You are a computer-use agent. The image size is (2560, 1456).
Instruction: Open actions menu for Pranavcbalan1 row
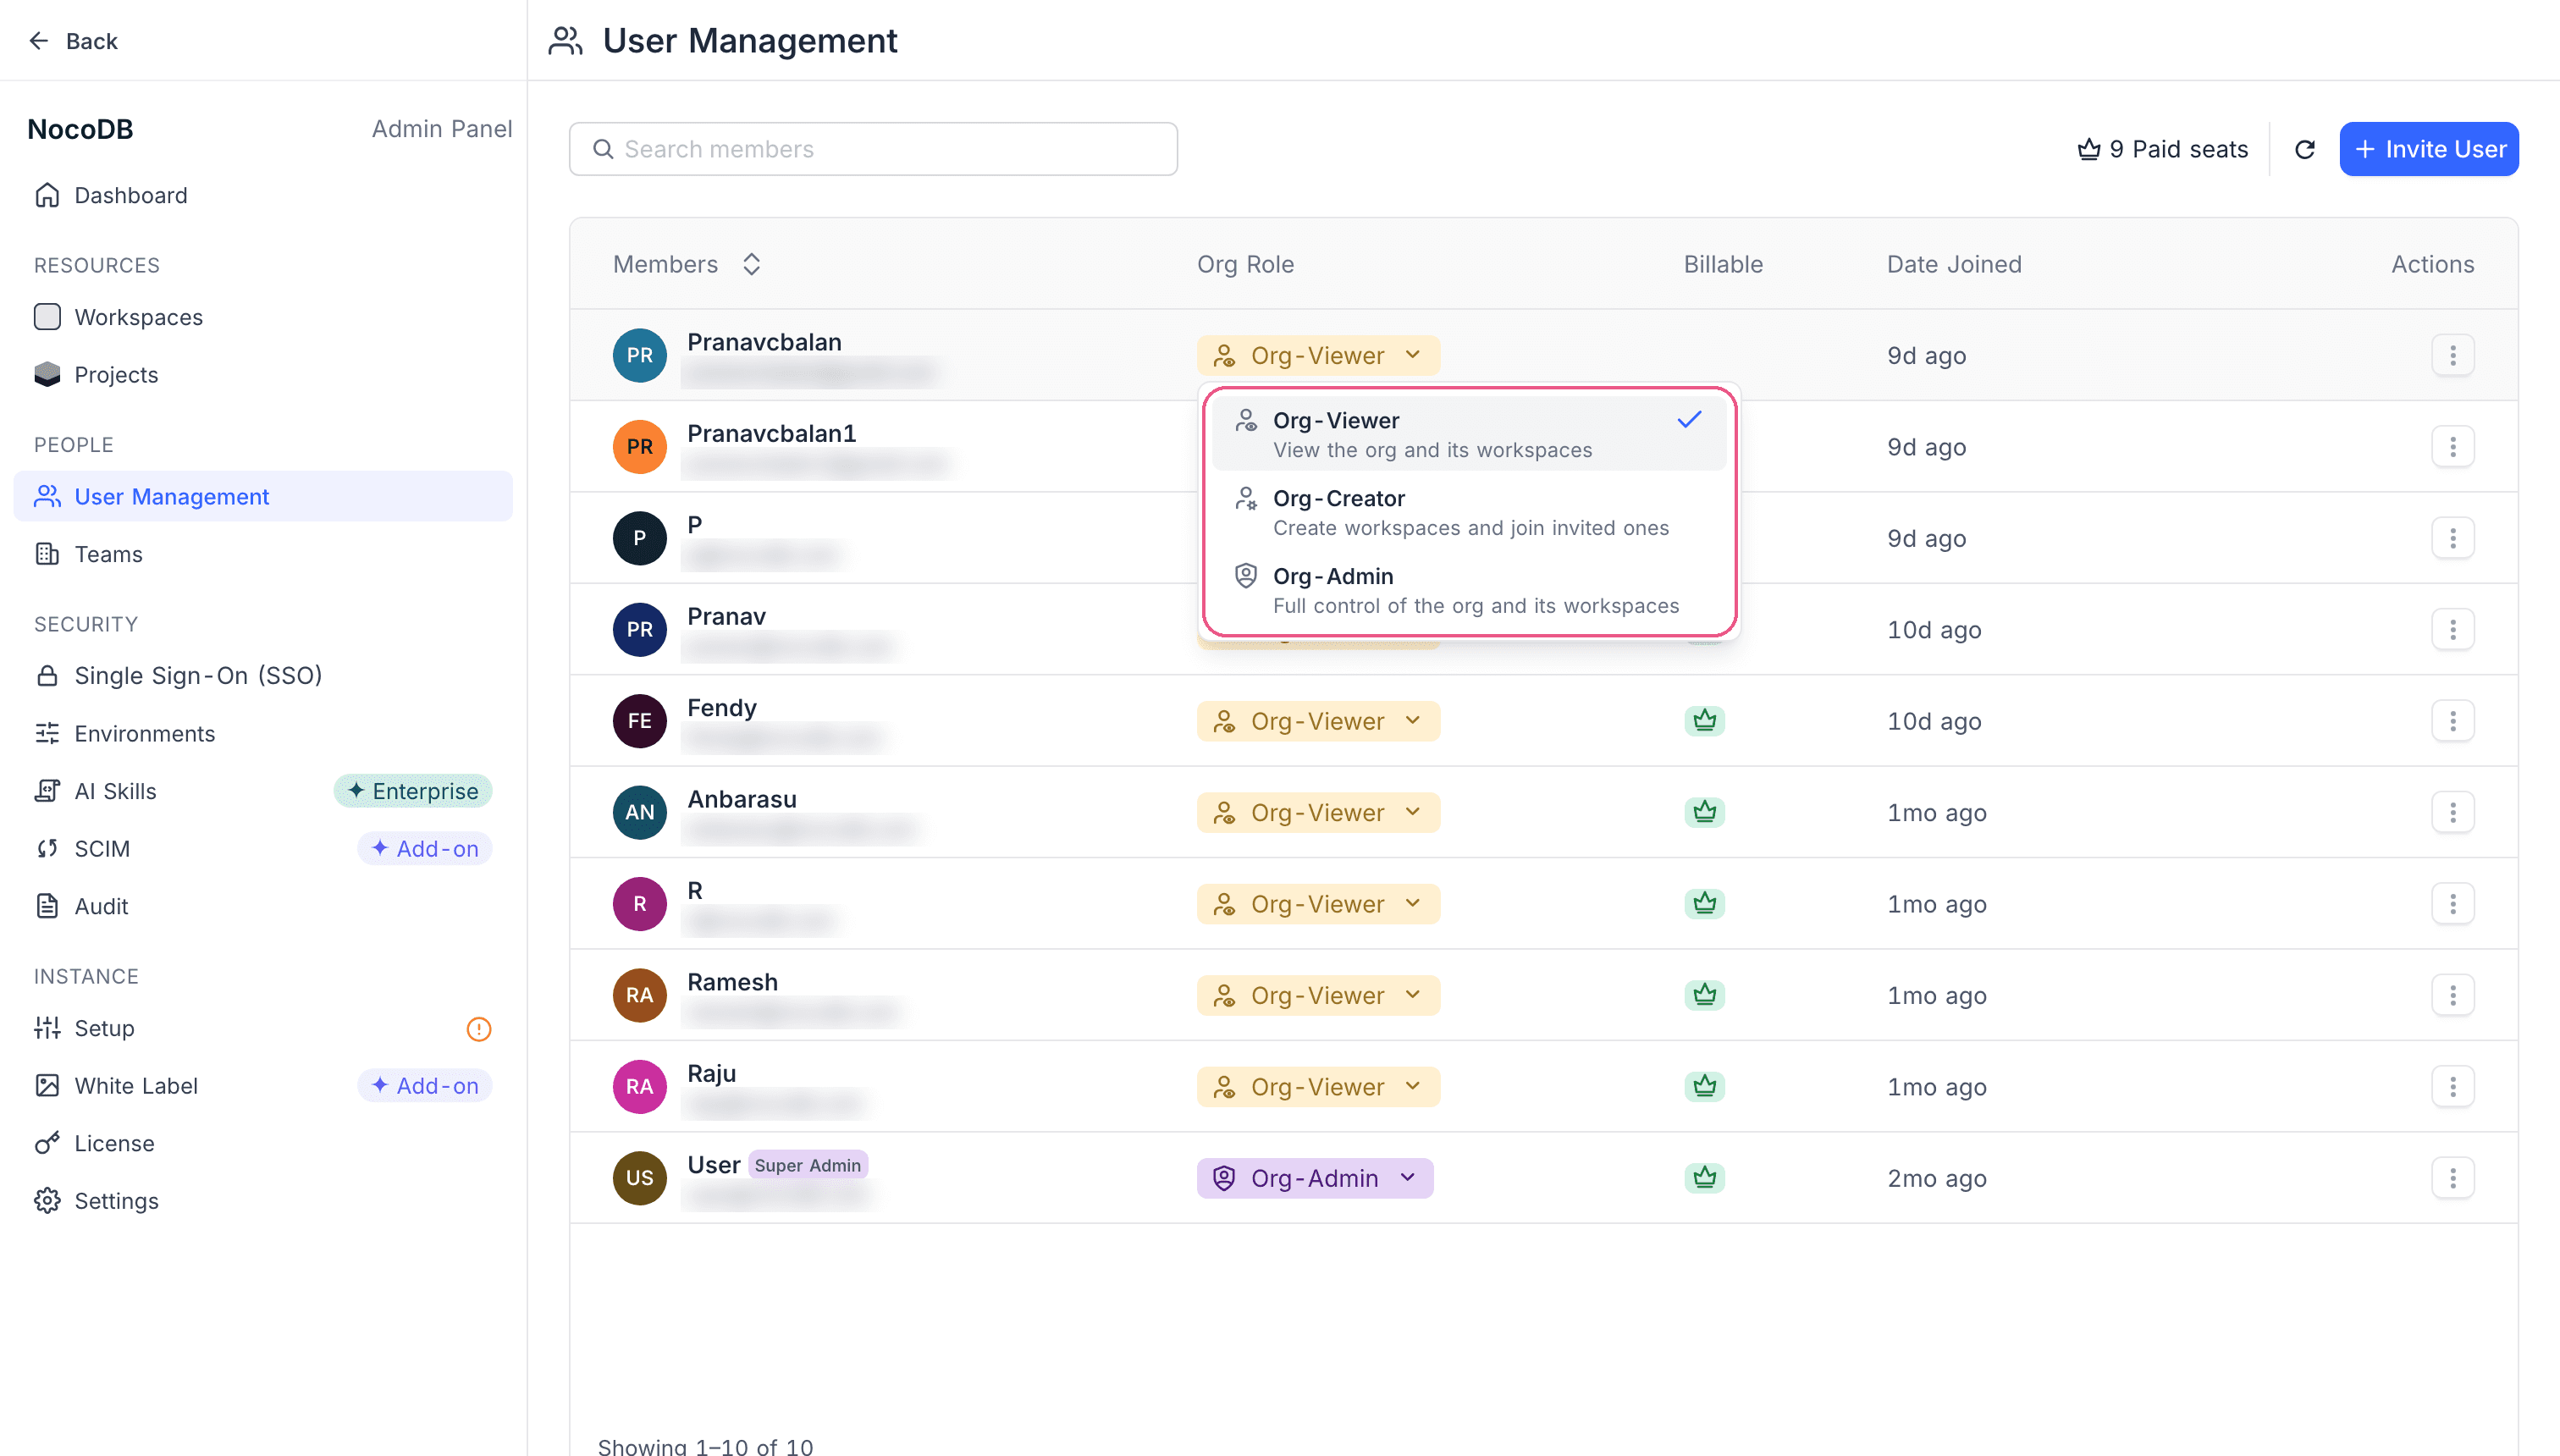[2452, 447]
